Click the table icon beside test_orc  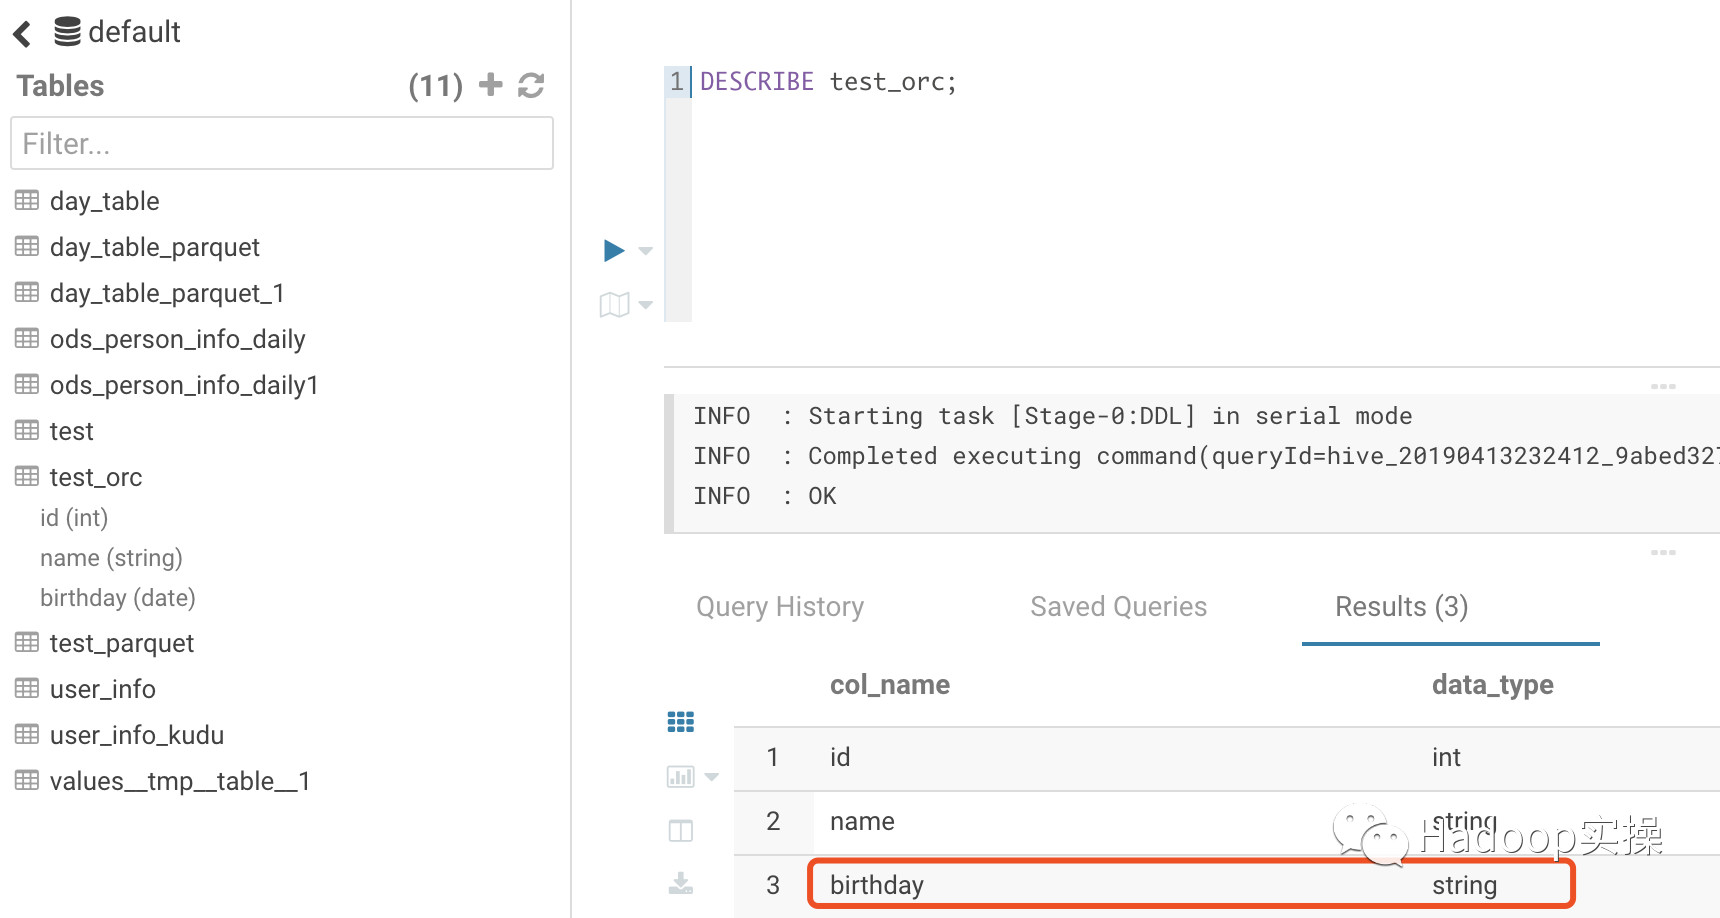[x=26, y=476]
